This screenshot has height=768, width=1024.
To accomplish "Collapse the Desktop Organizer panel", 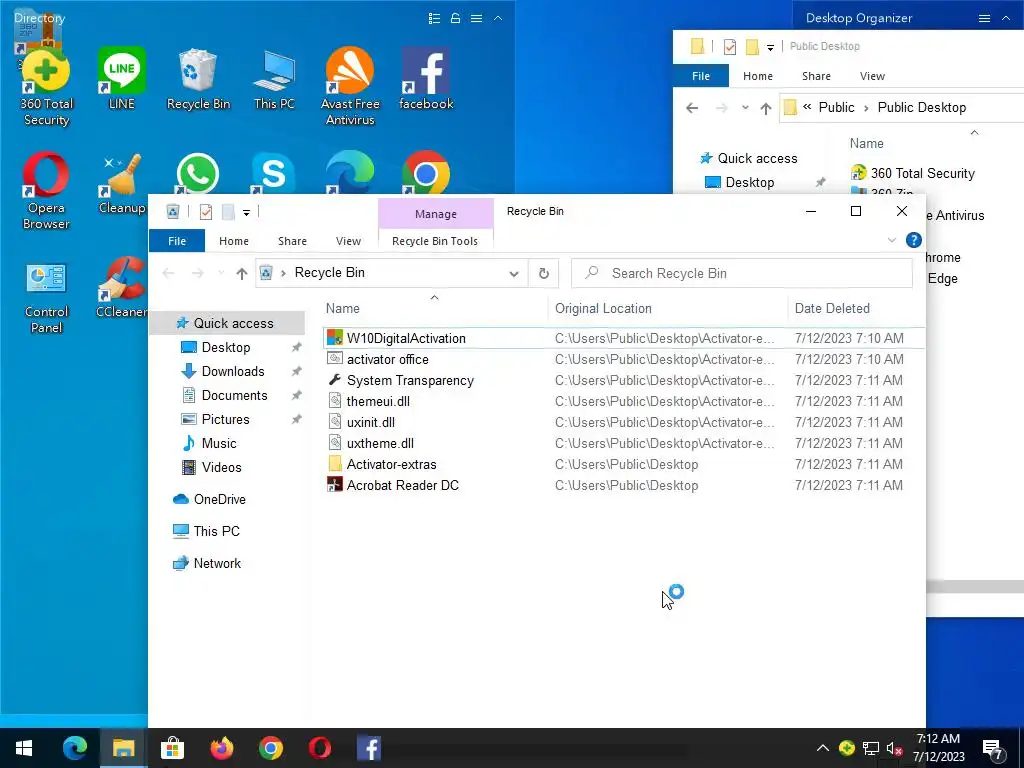I will click(1006, 18).
